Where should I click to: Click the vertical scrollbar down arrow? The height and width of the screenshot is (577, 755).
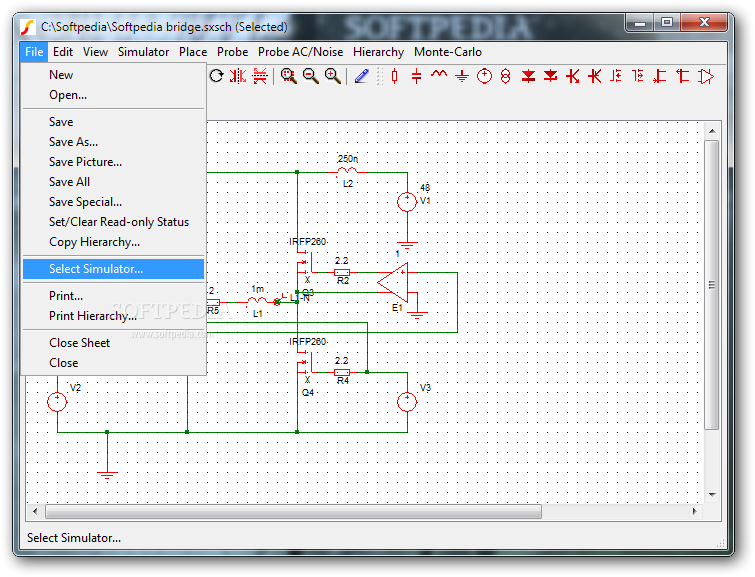(712, 495)
